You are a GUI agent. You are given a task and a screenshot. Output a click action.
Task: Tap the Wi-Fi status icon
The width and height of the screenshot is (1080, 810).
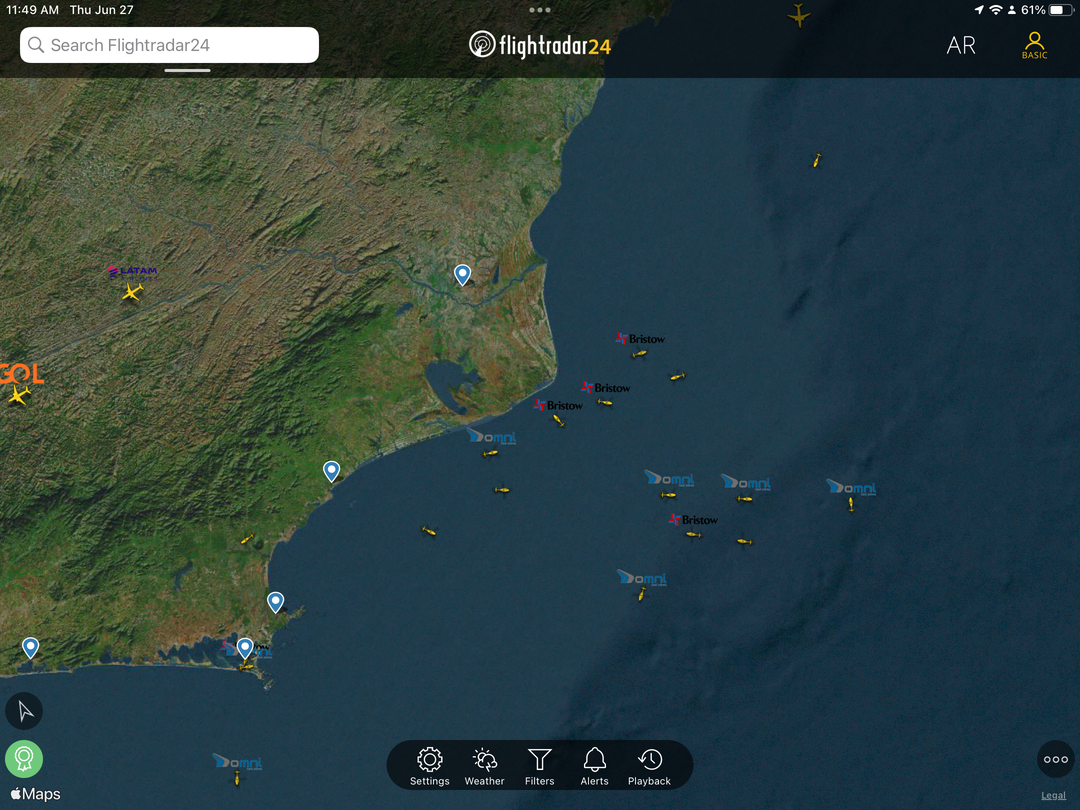click(x=995, y=10)
